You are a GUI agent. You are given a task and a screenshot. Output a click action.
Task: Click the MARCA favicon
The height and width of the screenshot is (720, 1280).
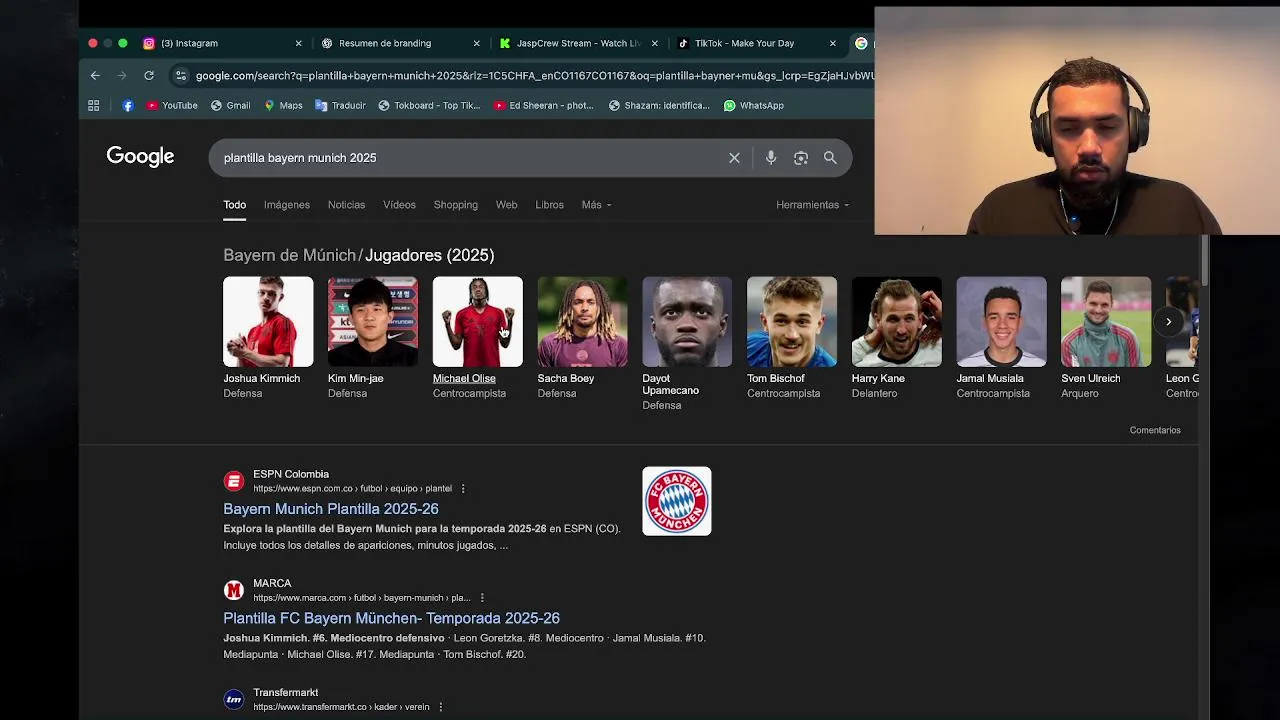point(234,590)
